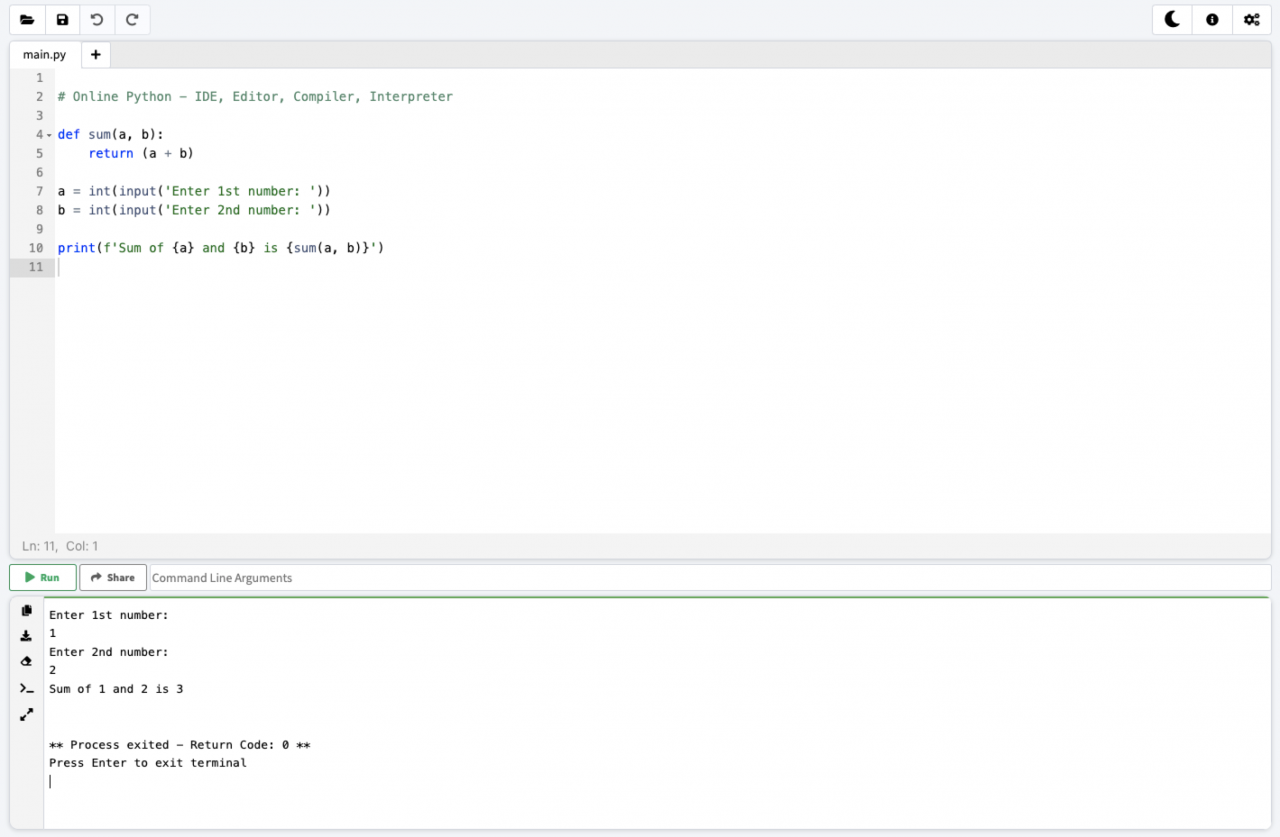This screenshot has width=1280, height=837.
Task: Click the code line assigning variable b
Action: [x=194, y=210]
